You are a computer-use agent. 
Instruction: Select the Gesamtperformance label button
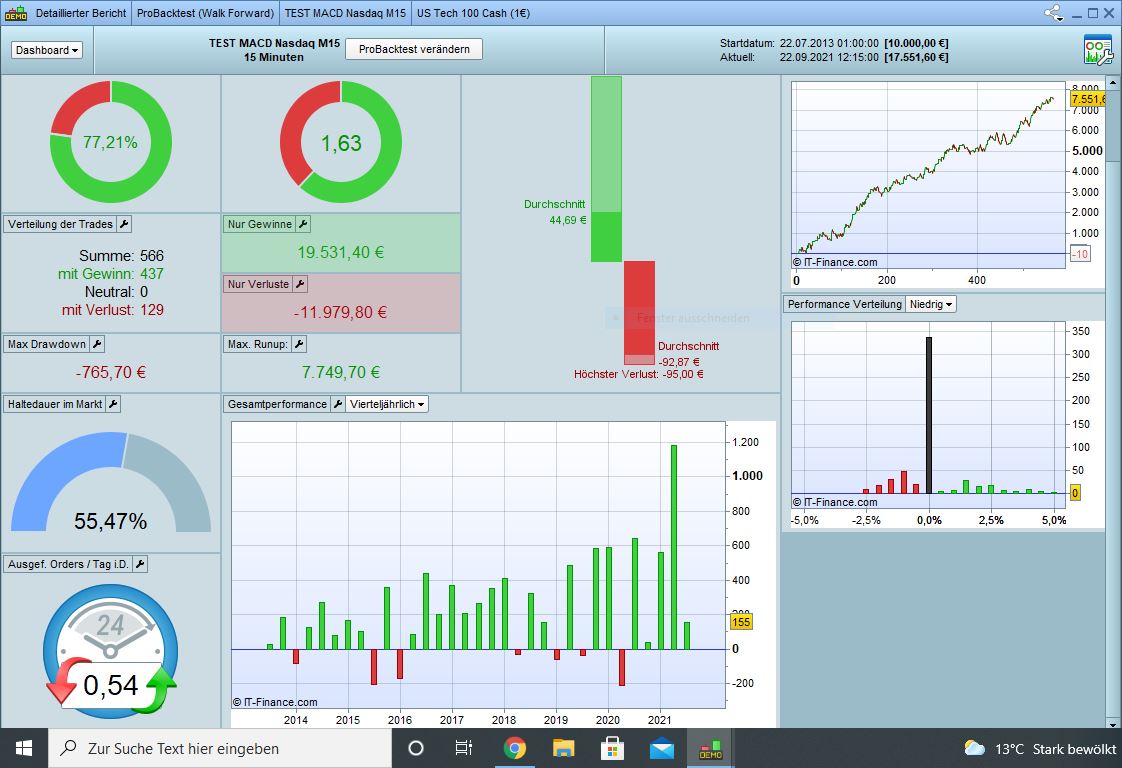pyautogui.click(x=277, y=404)
